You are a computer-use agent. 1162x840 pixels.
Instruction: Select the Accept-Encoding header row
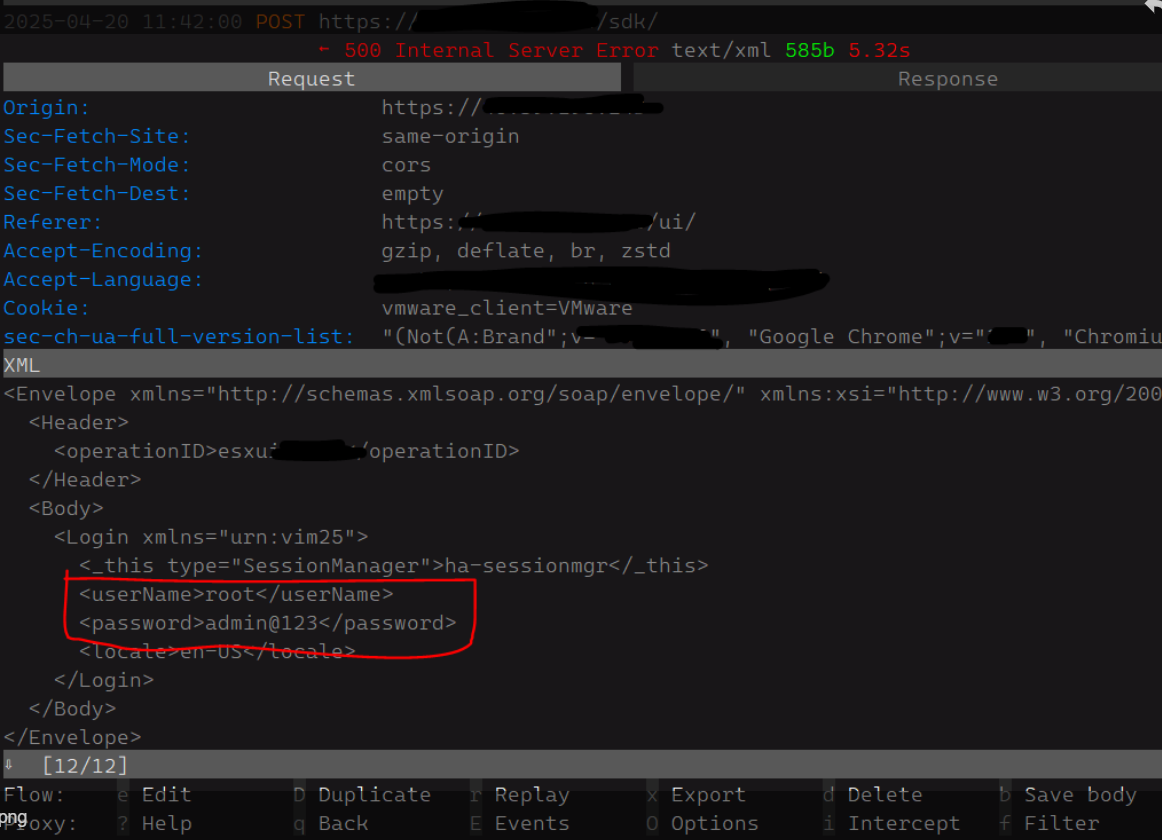102,251
